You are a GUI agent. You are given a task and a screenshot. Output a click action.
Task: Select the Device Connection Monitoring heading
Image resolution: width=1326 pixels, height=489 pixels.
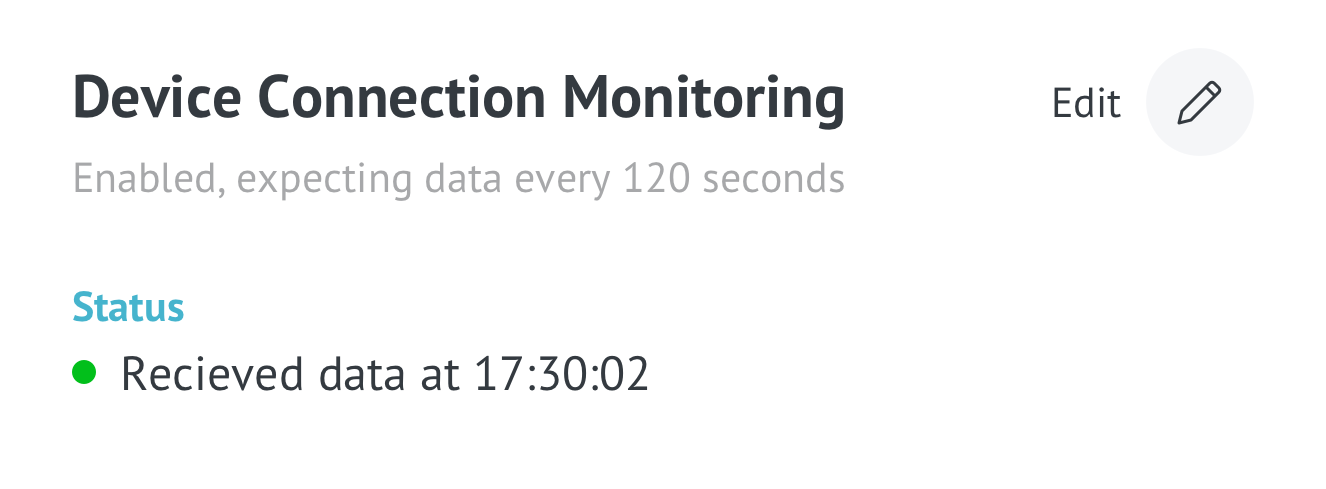point(459,99)
